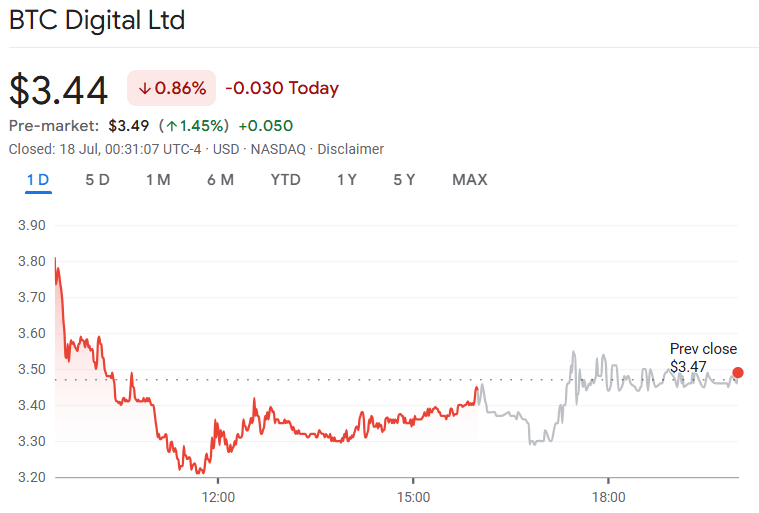The height and width of the screenshot is (513, 759).
Task: Click the pre-market 1.45% gain
Action: pos(194,126)
